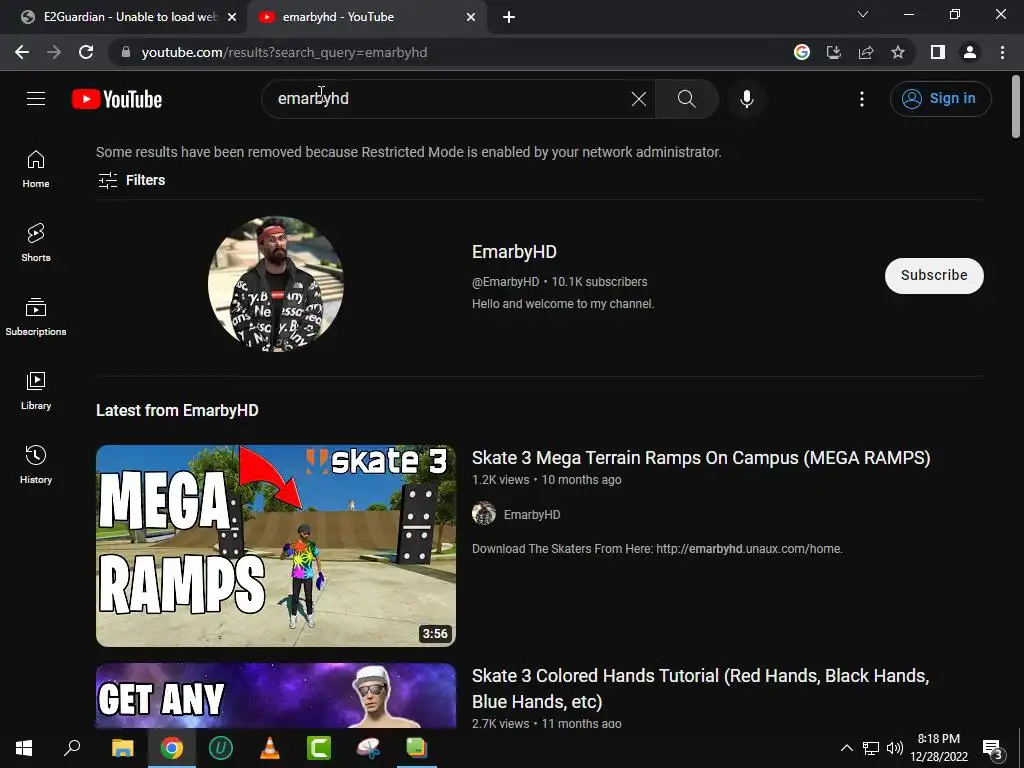Click the description mentioning emarbyhd.unaux.com

pyautogui.click(x=657, y=549)
